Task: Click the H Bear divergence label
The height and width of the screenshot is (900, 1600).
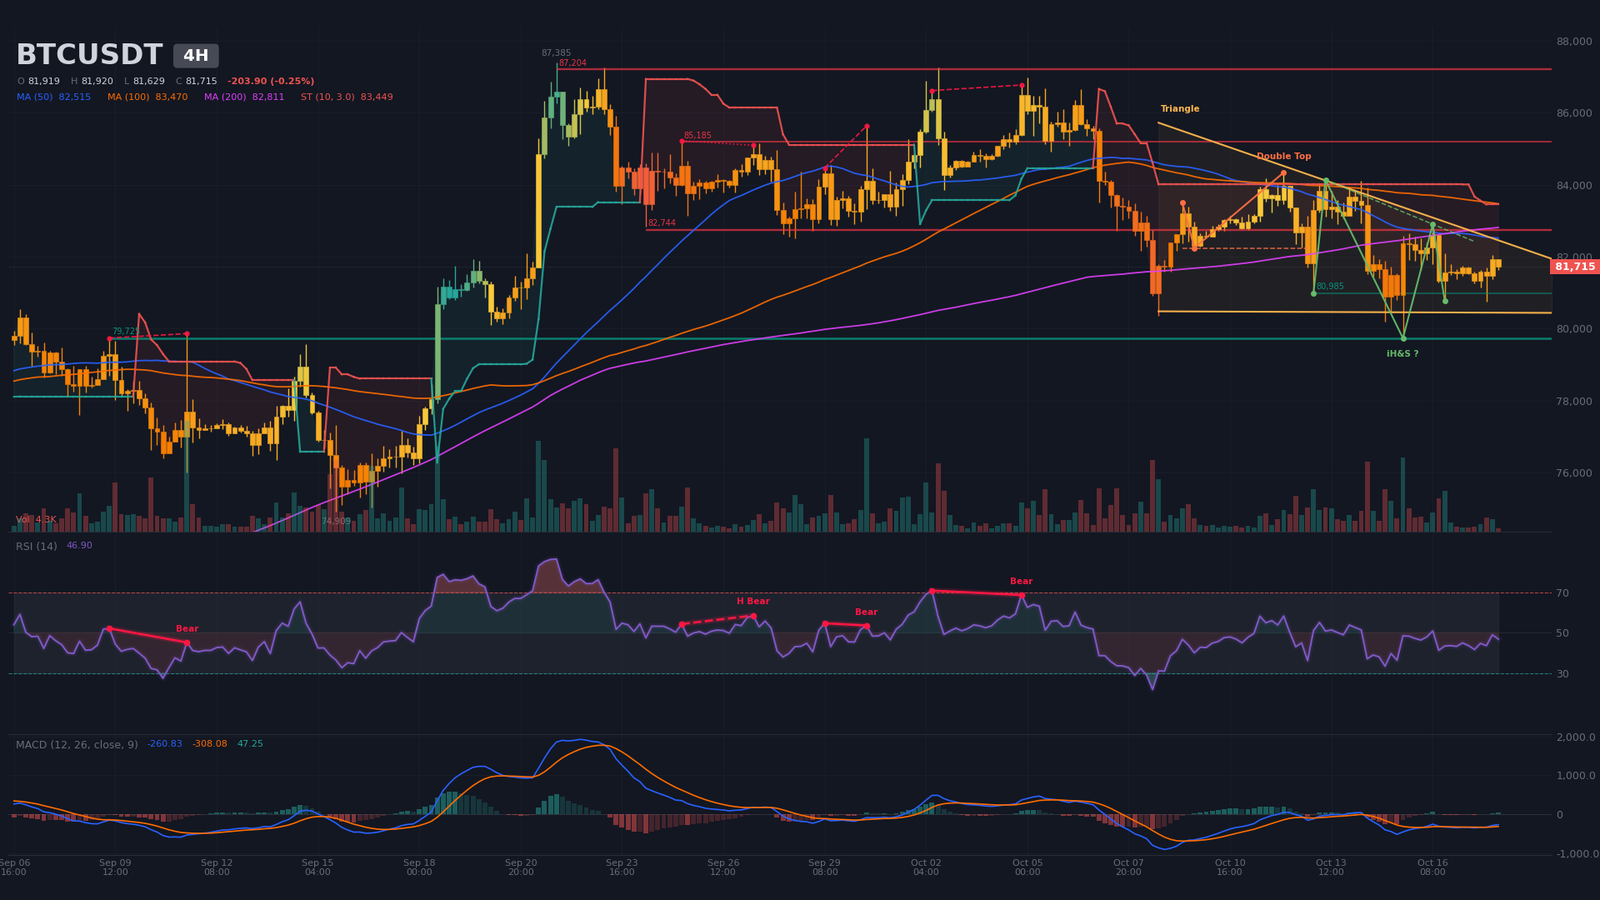Action: 753,601
